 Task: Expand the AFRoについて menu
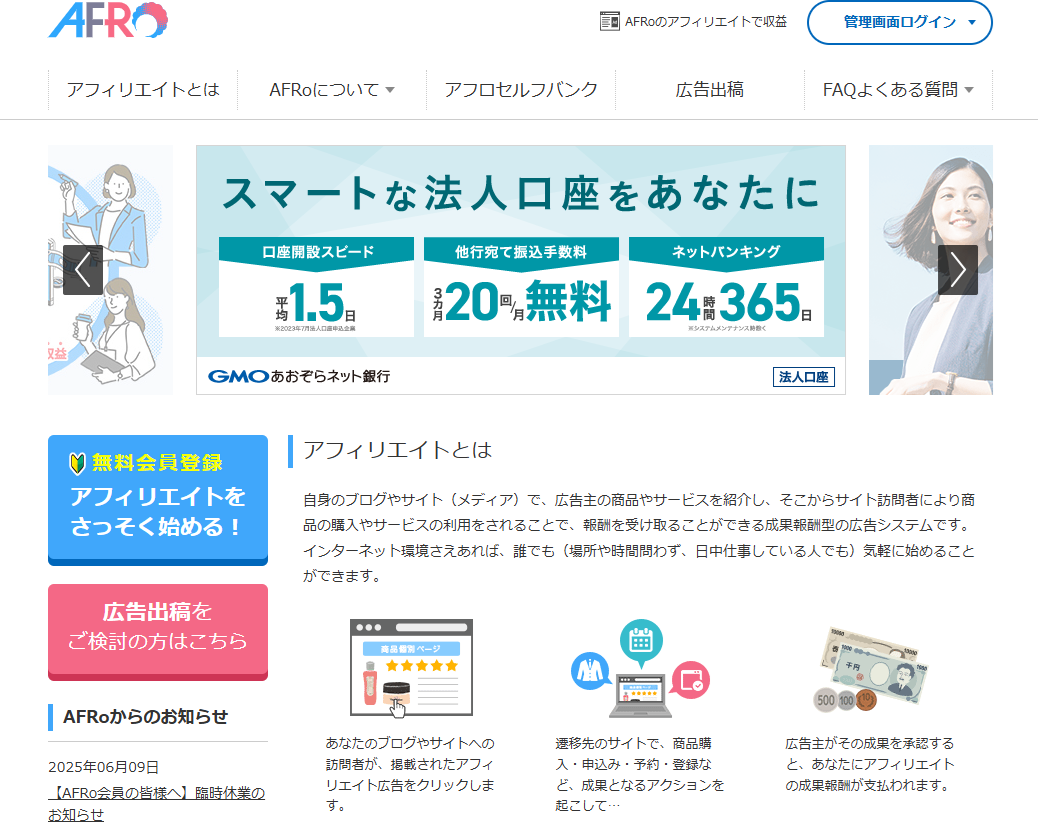pyautogui.click(x=332, y=90)
